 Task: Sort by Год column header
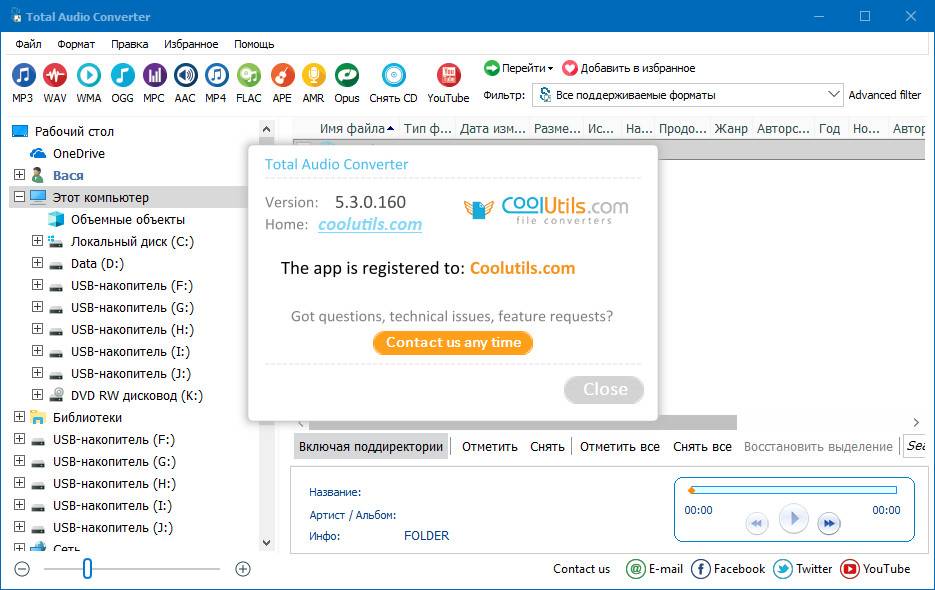tap(829, 128)
